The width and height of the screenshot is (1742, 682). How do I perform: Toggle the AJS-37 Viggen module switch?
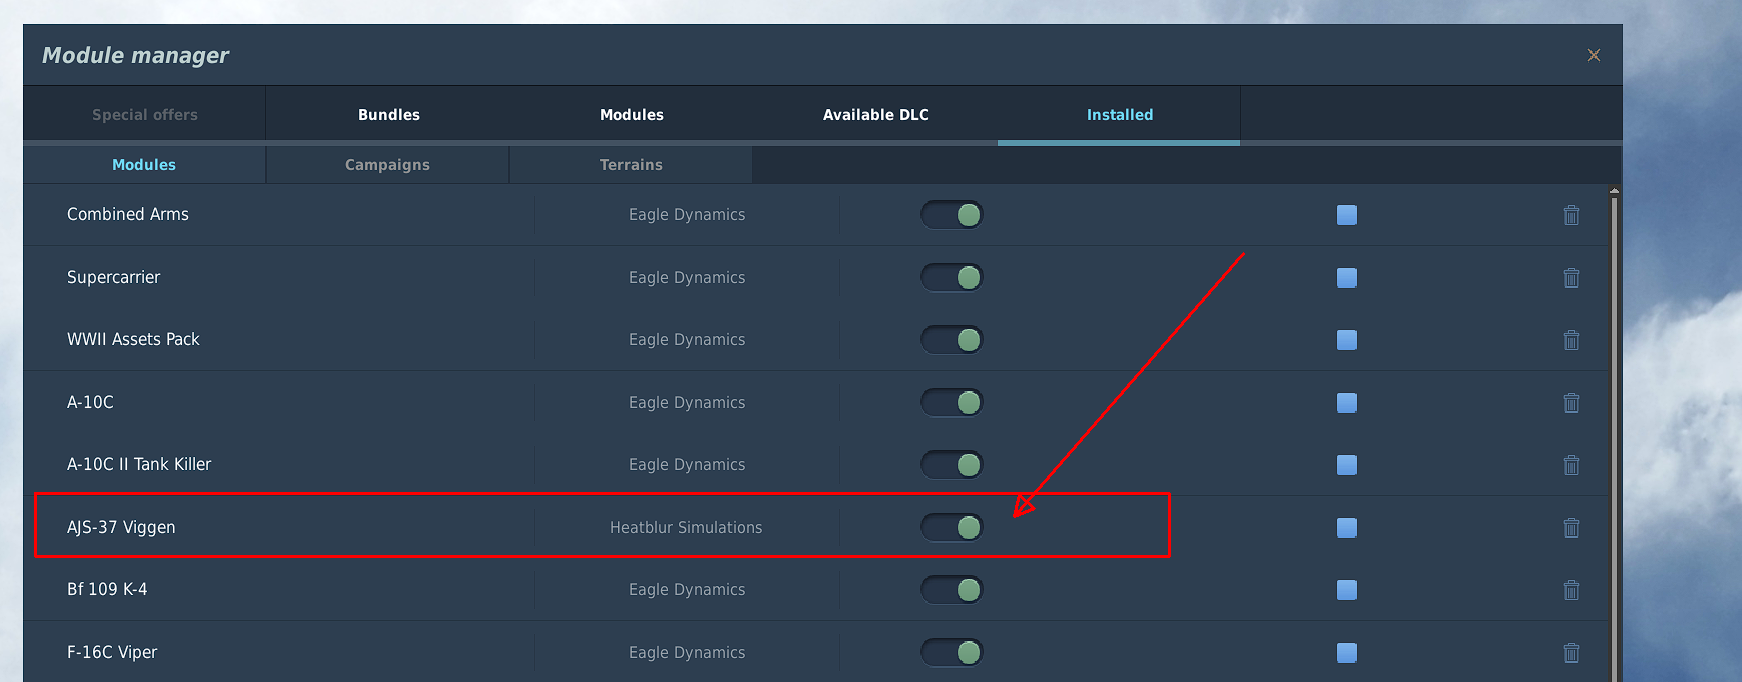pos(952,527)
